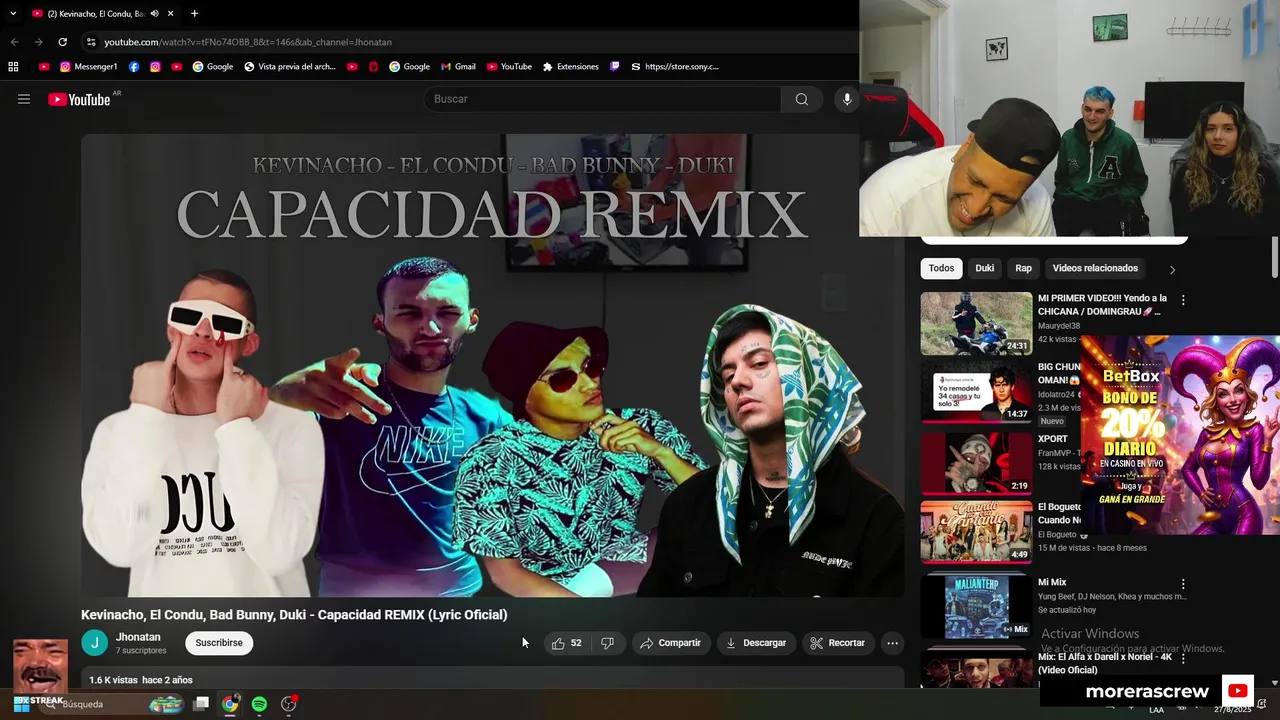Open the Windows Start button
The image size is (1280, 720).
coord(20,704)
